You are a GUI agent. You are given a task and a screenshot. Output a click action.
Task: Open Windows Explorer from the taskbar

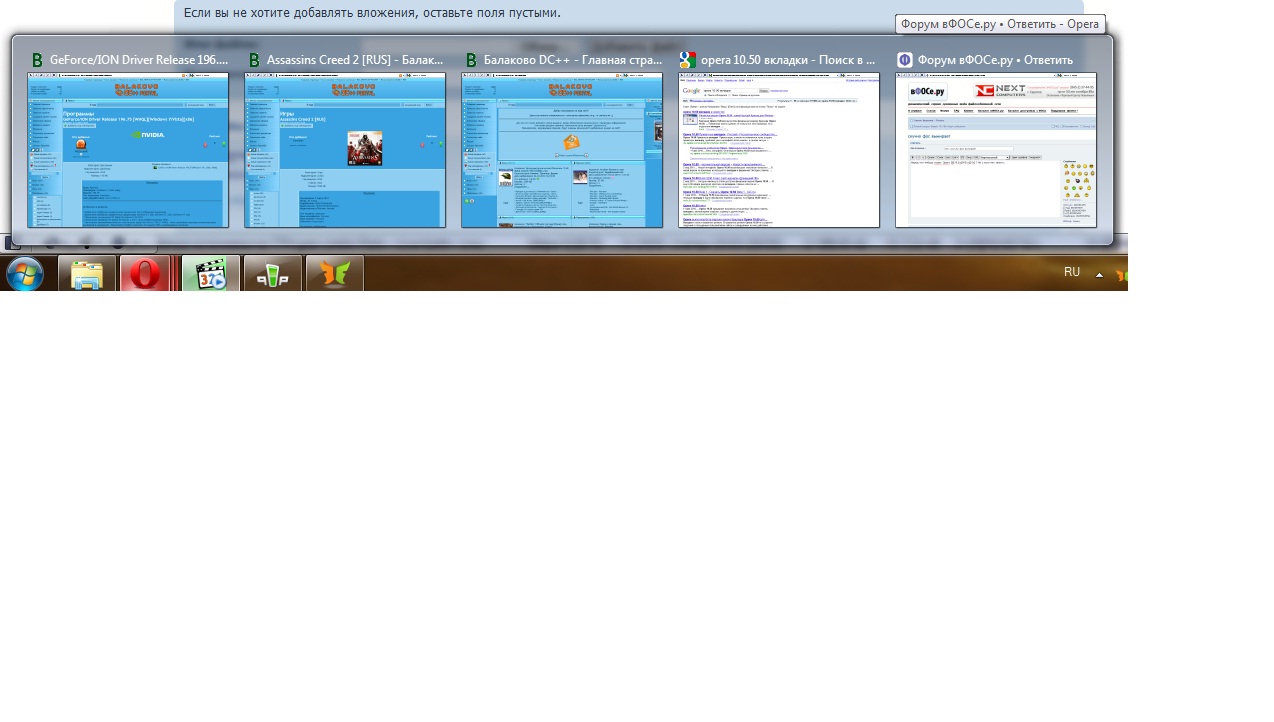87,274
